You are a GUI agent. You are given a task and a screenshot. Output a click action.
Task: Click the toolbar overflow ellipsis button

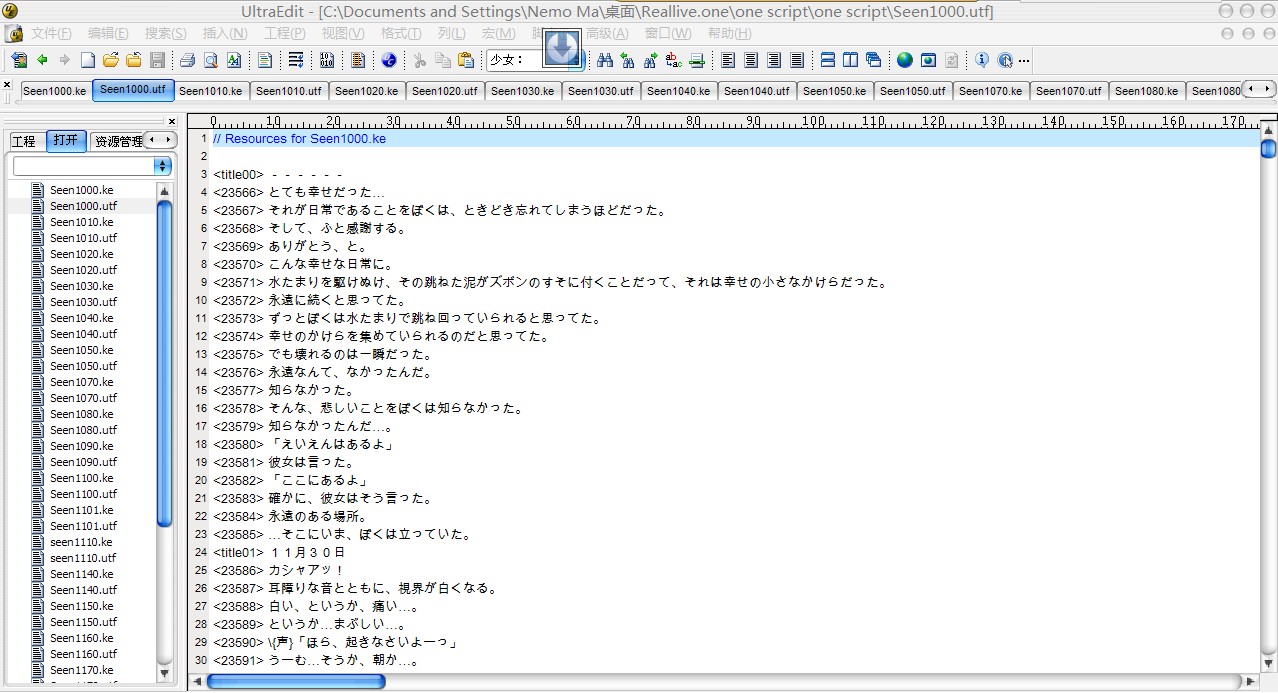[1024, 61]
